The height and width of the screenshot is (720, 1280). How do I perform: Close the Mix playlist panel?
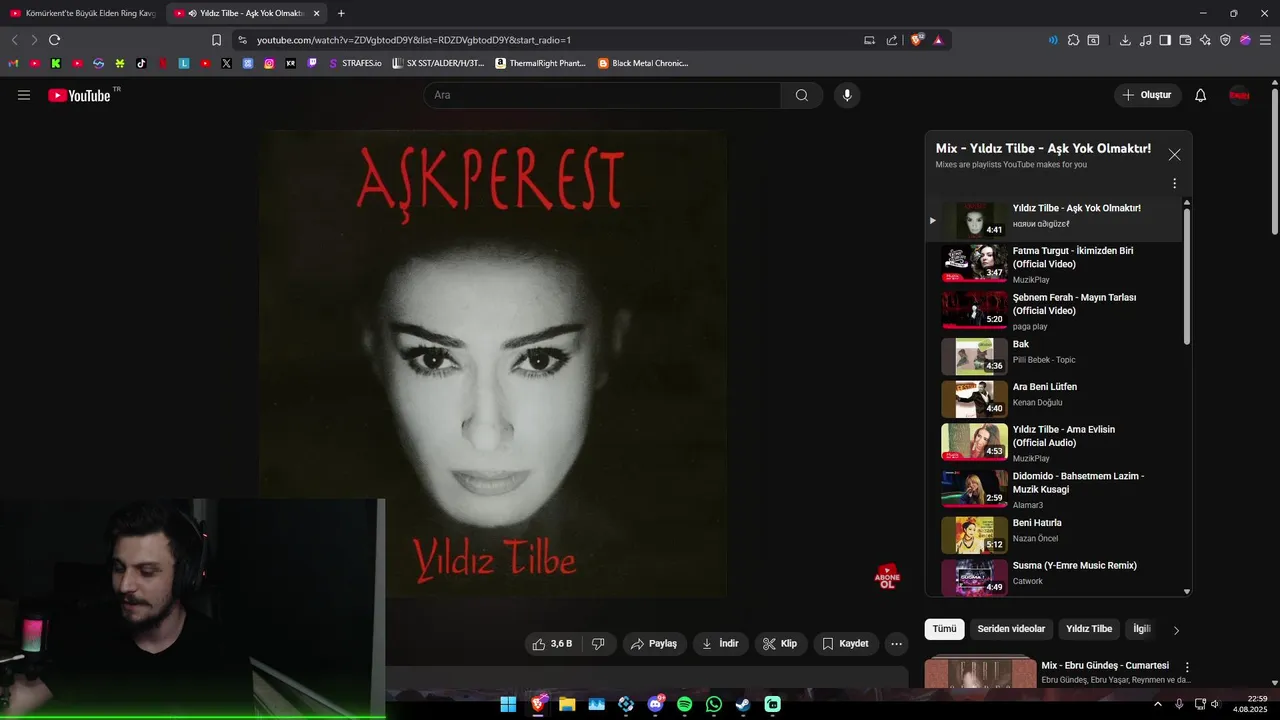coord(1174,155)
